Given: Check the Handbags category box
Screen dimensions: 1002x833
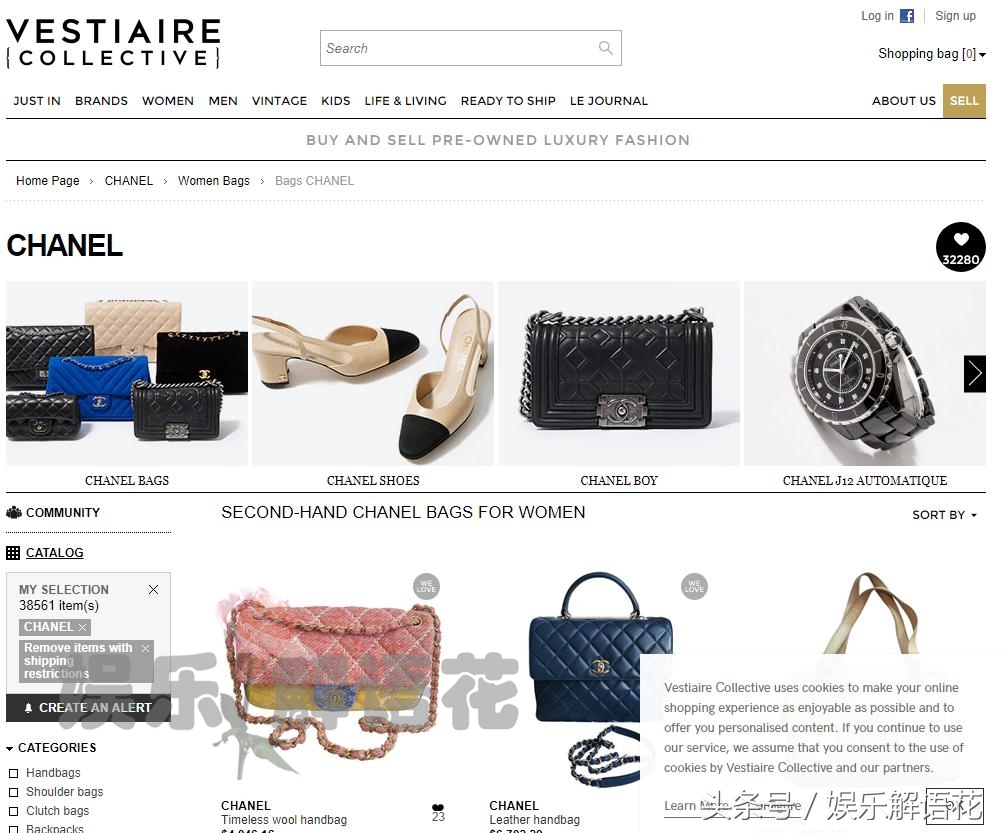Looking at the screenshot, I should coord(13,774).
